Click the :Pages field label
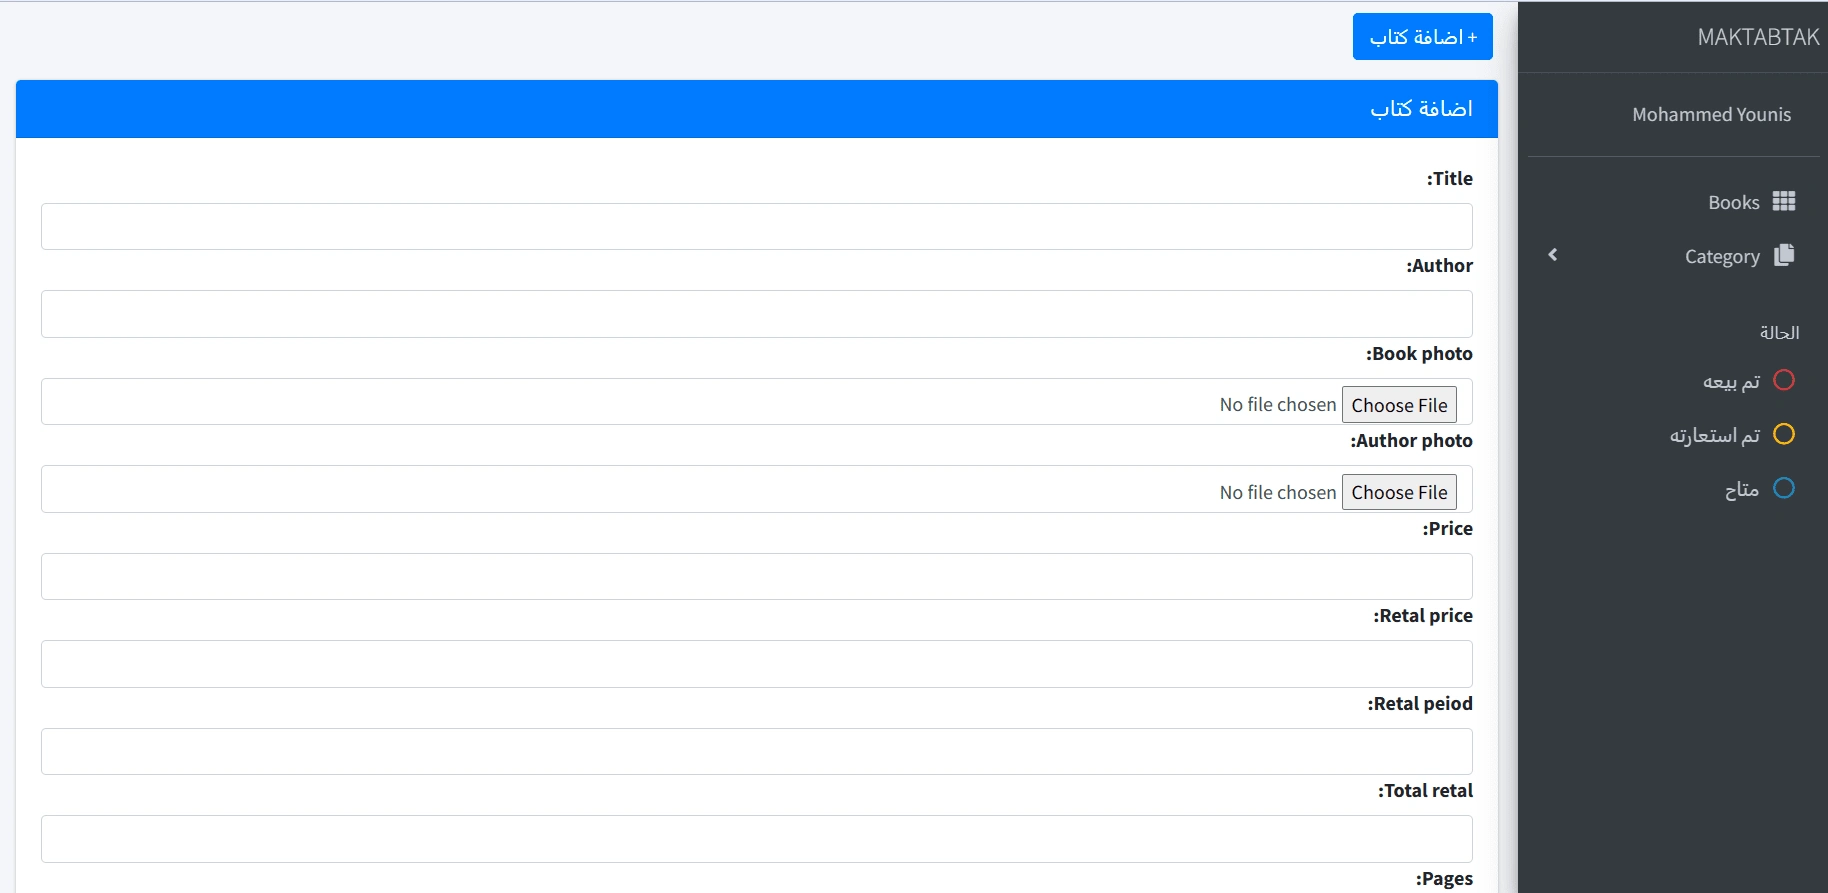1828x893 pixels. (x=1444, y=879)
